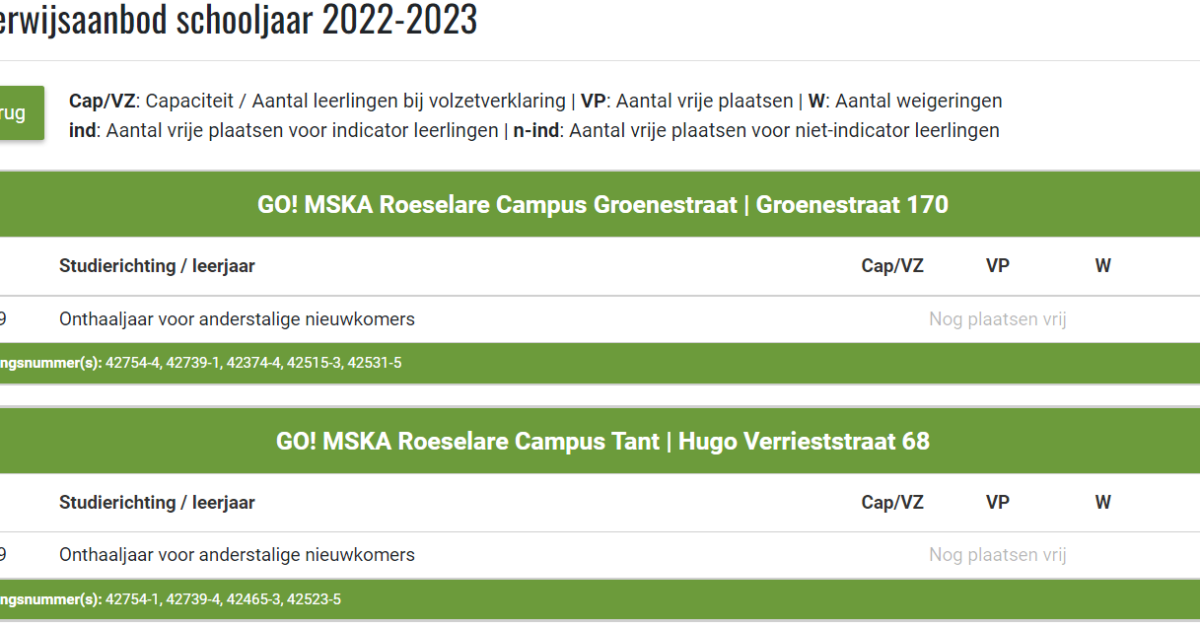This screenshot has width=1200, height=628.
Task: Click 'Nog plaatsen vrij' in Groenestraat row
Action: click(997, 320)
